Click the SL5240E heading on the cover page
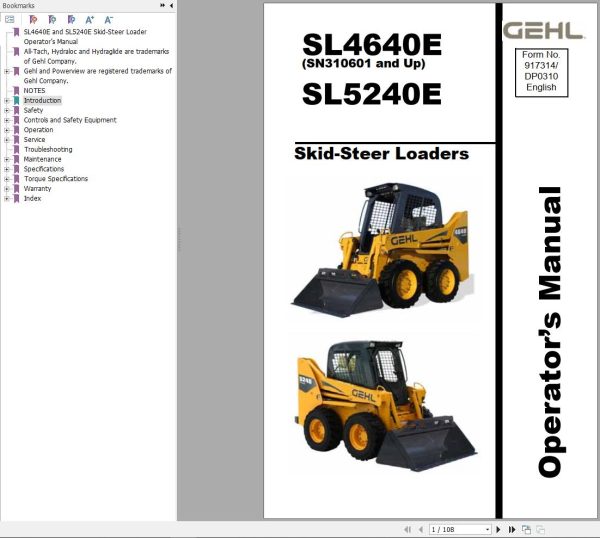Screen dimensions: 600x538 (372, 94)
